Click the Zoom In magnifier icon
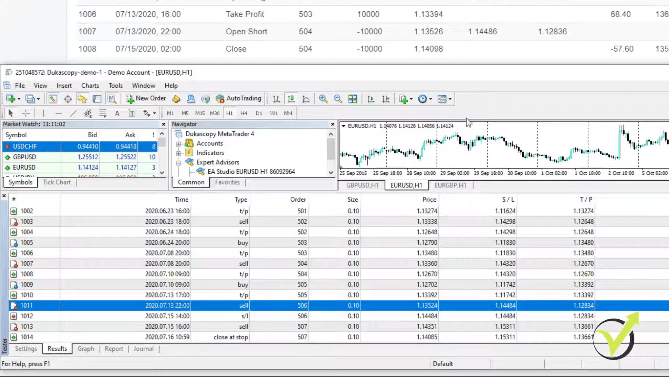The image size is (669, 377). click(x=323, y=99)
